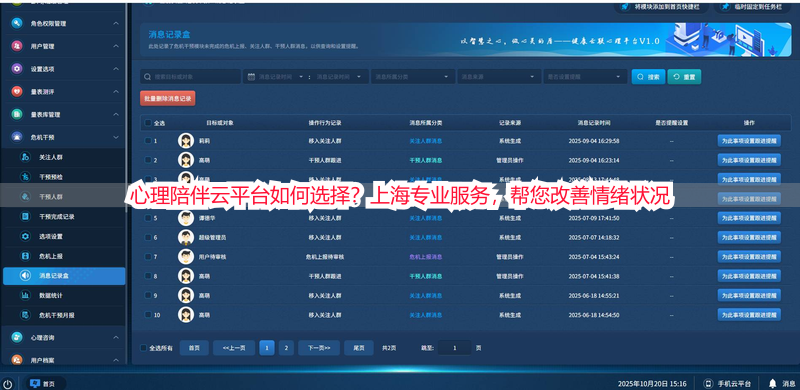Expand the 用户管理 chevron

point(116,46)
